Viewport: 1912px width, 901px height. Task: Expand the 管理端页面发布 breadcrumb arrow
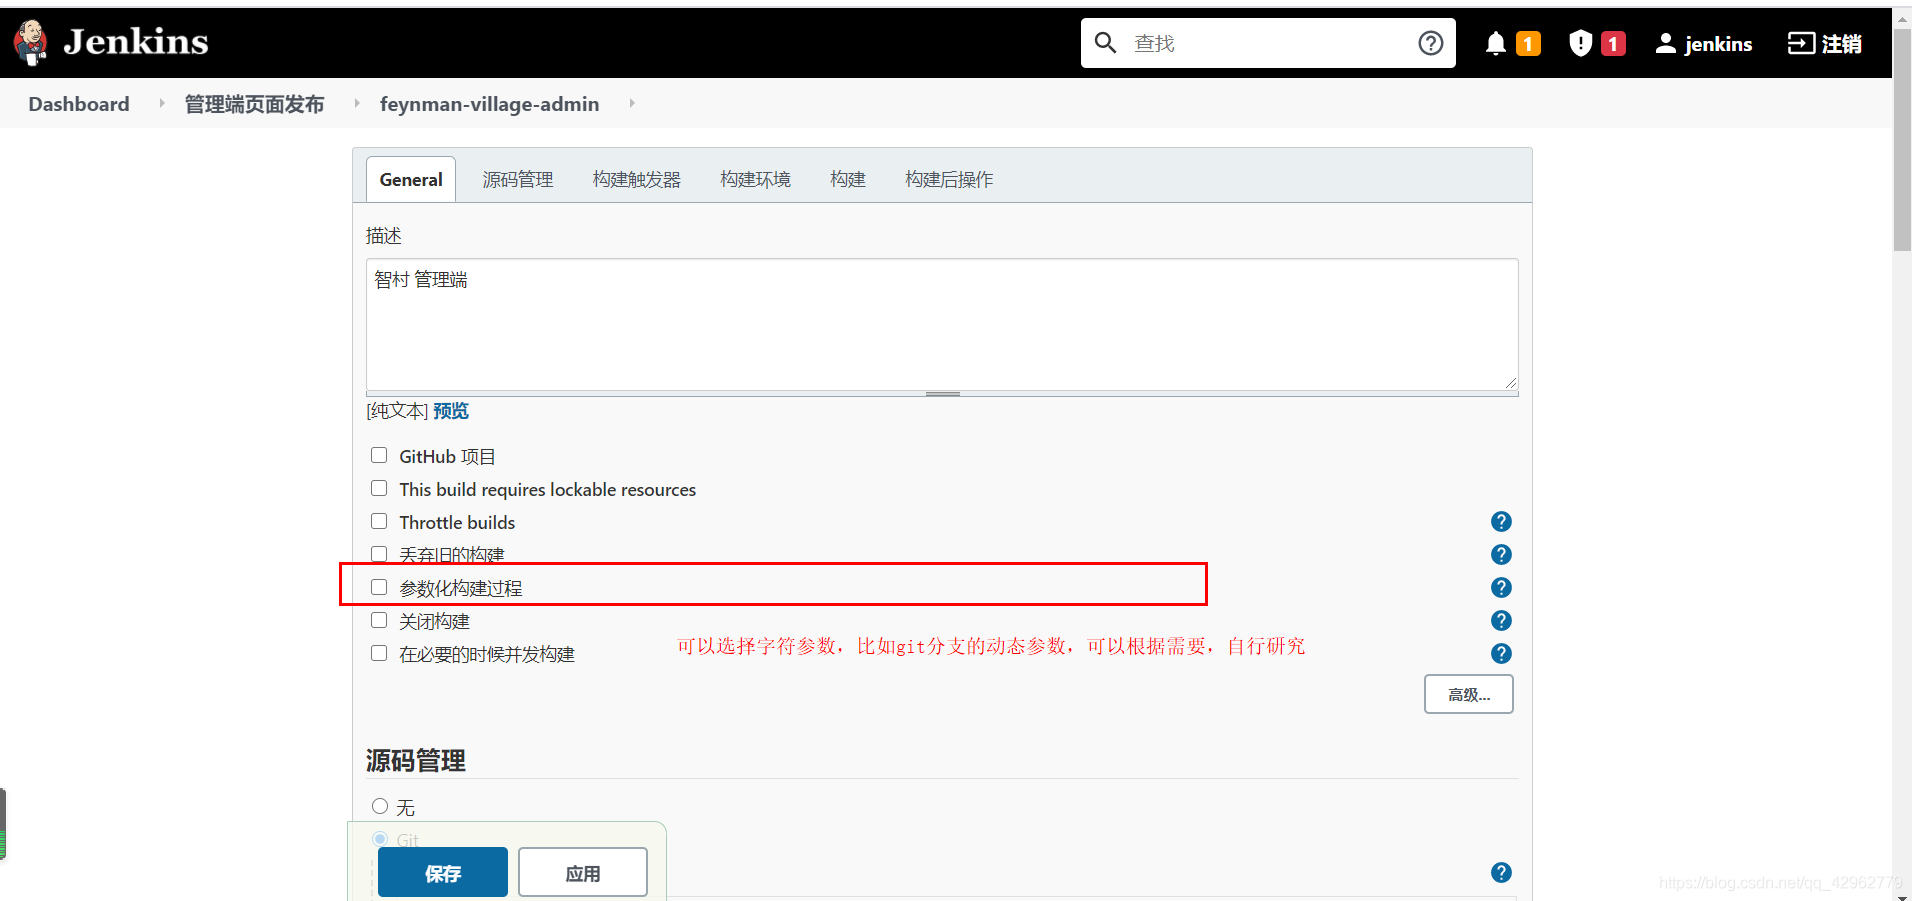[x=356, y=103]
